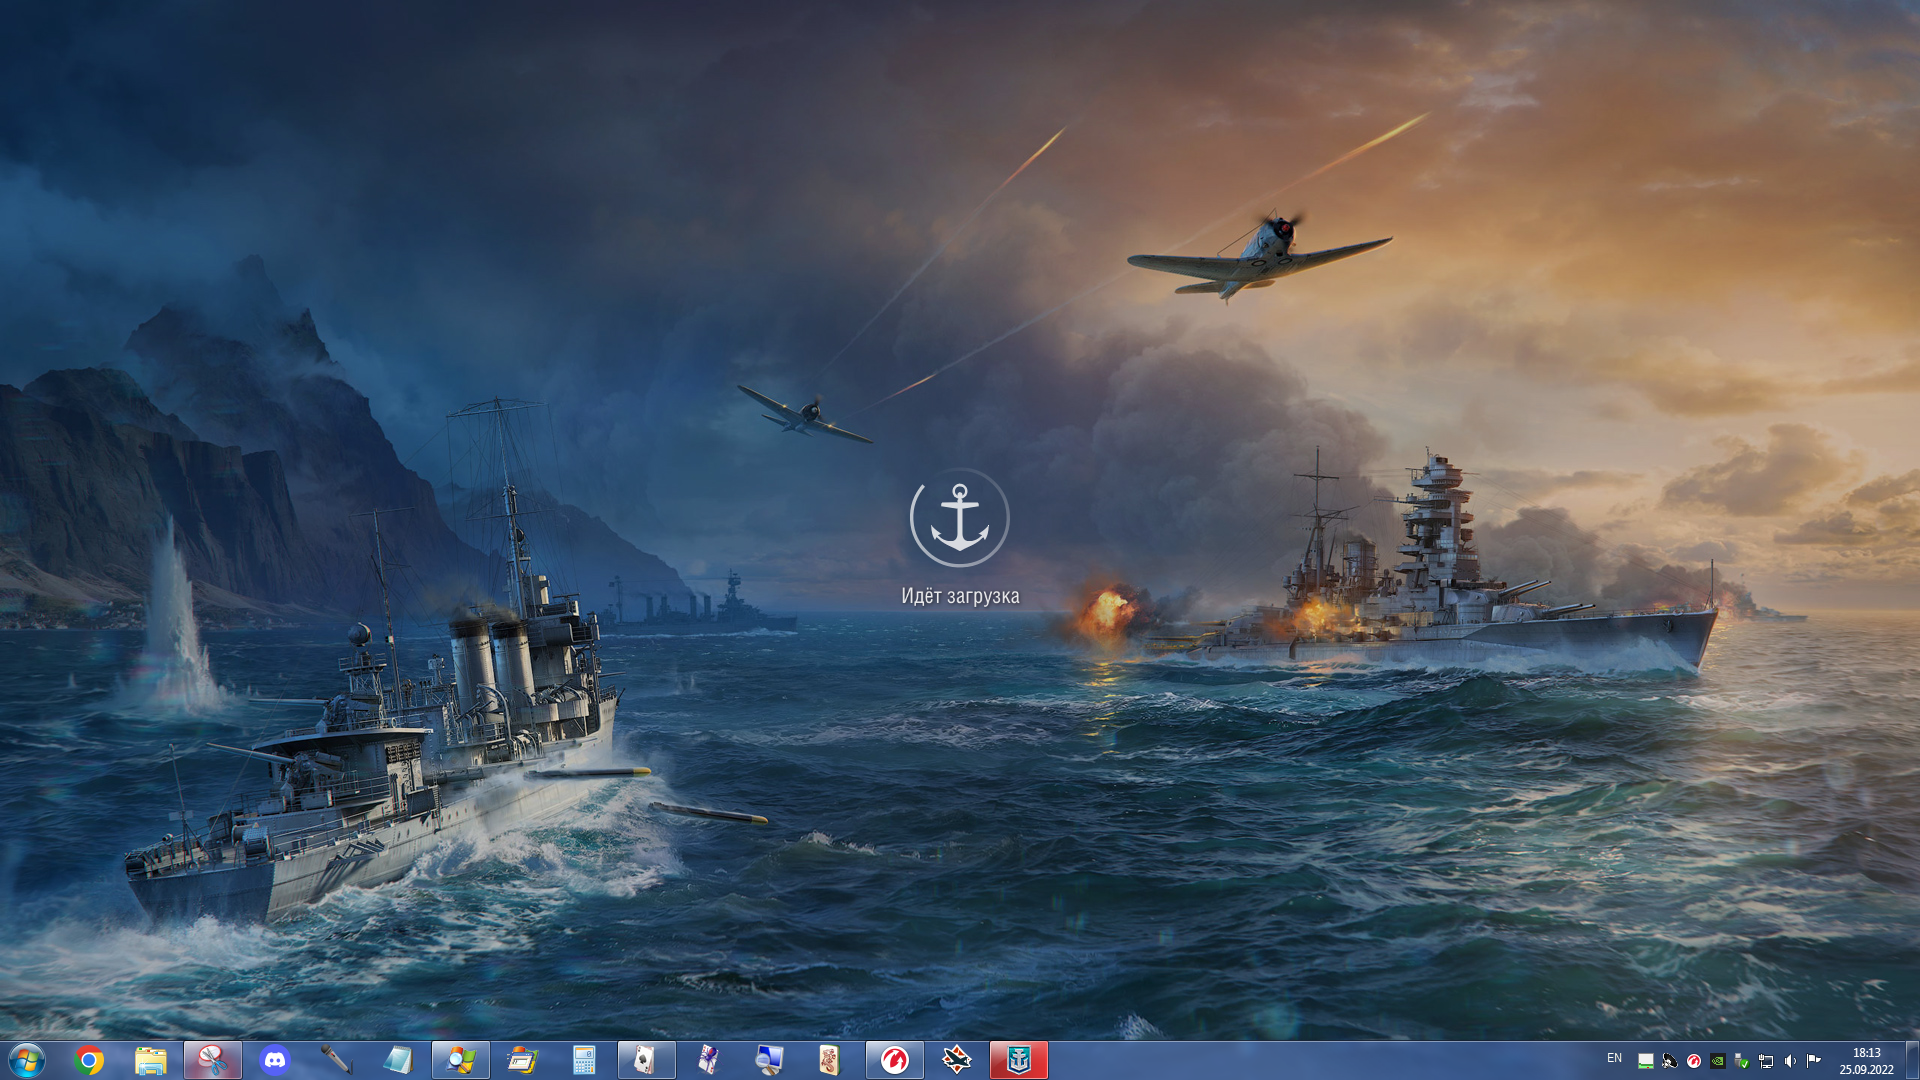The width and height of the screenshot is (1920, 1080).
Task: Open the NVIDIA tray icon
Action: tap(1718, 1061)
